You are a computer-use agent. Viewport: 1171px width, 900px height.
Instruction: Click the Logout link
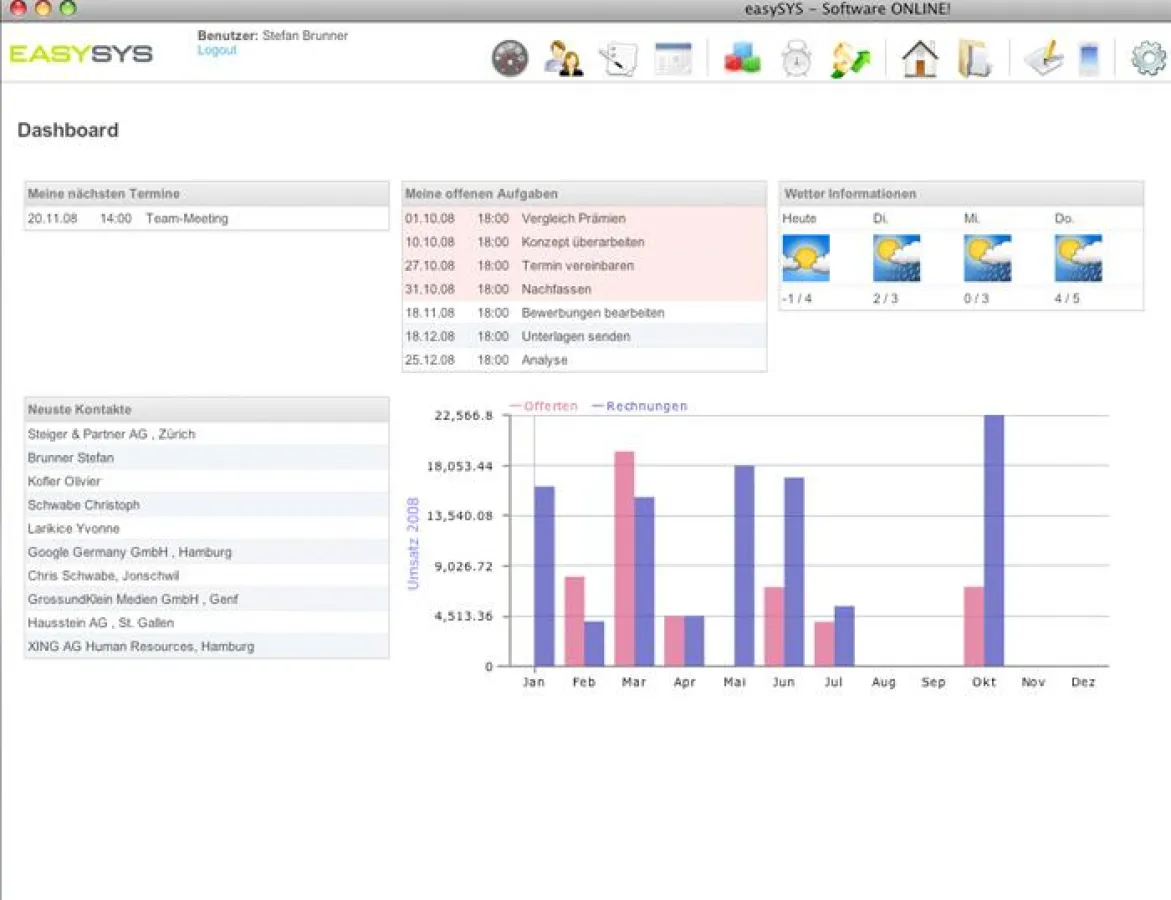(x=217, y=50)
